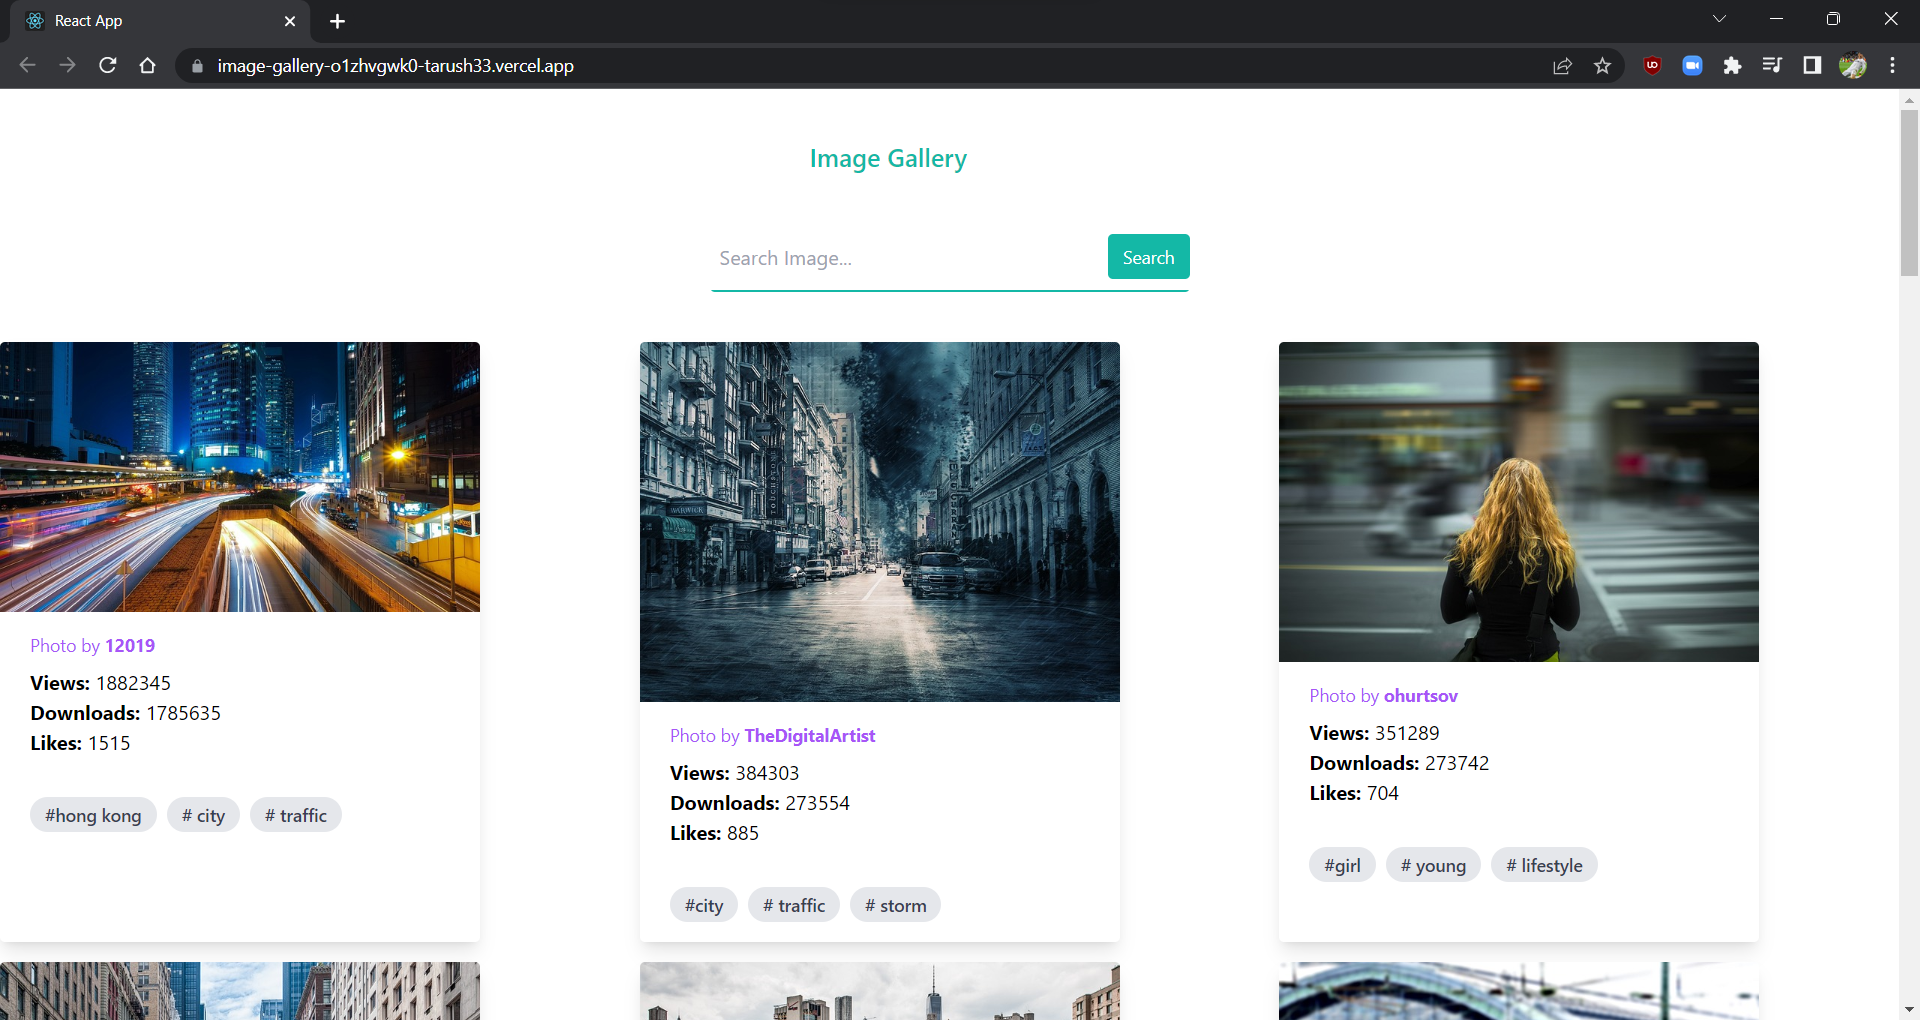1920x1020 pixels.
Task: Click photographer name ohurtsov
Action: pyautogui.click(x=1421, y=696)
